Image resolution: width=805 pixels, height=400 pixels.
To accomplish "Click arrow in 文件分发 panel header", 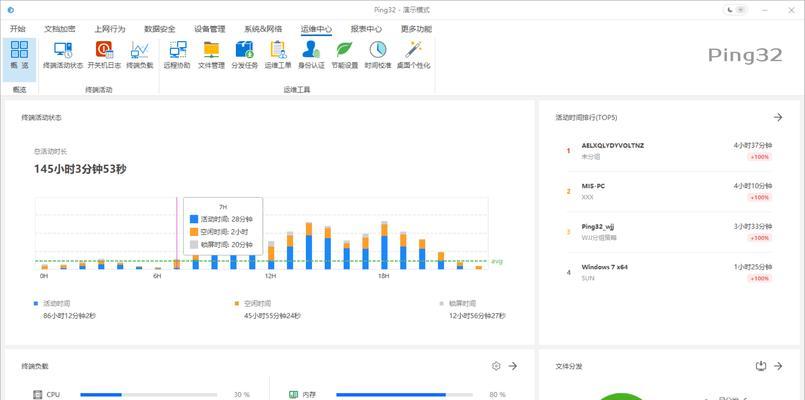I will (778, 366).
